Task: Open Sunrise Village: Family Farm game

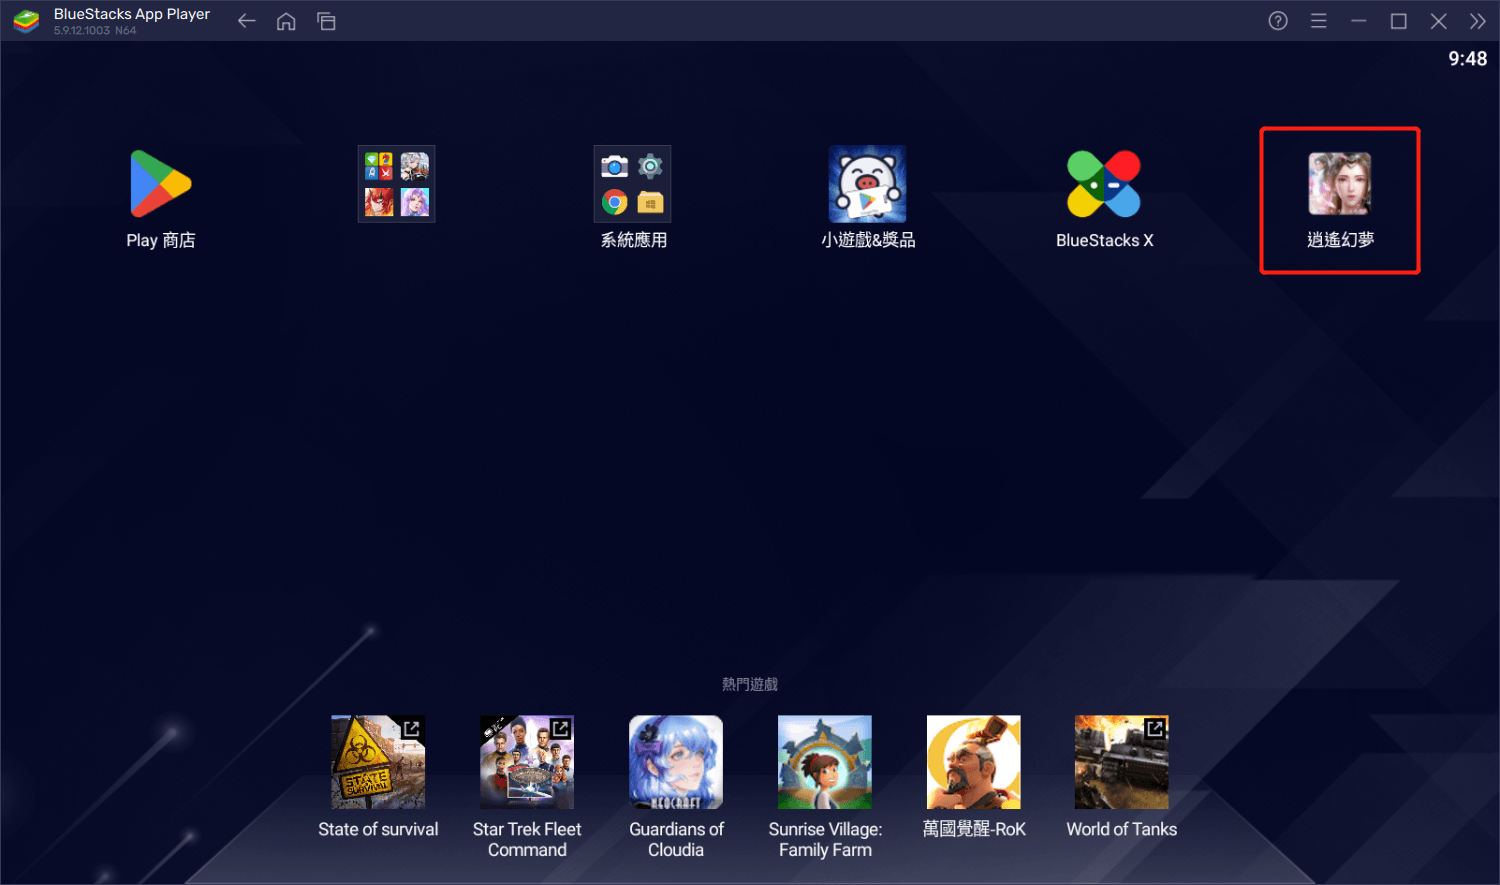Action: 825,762
